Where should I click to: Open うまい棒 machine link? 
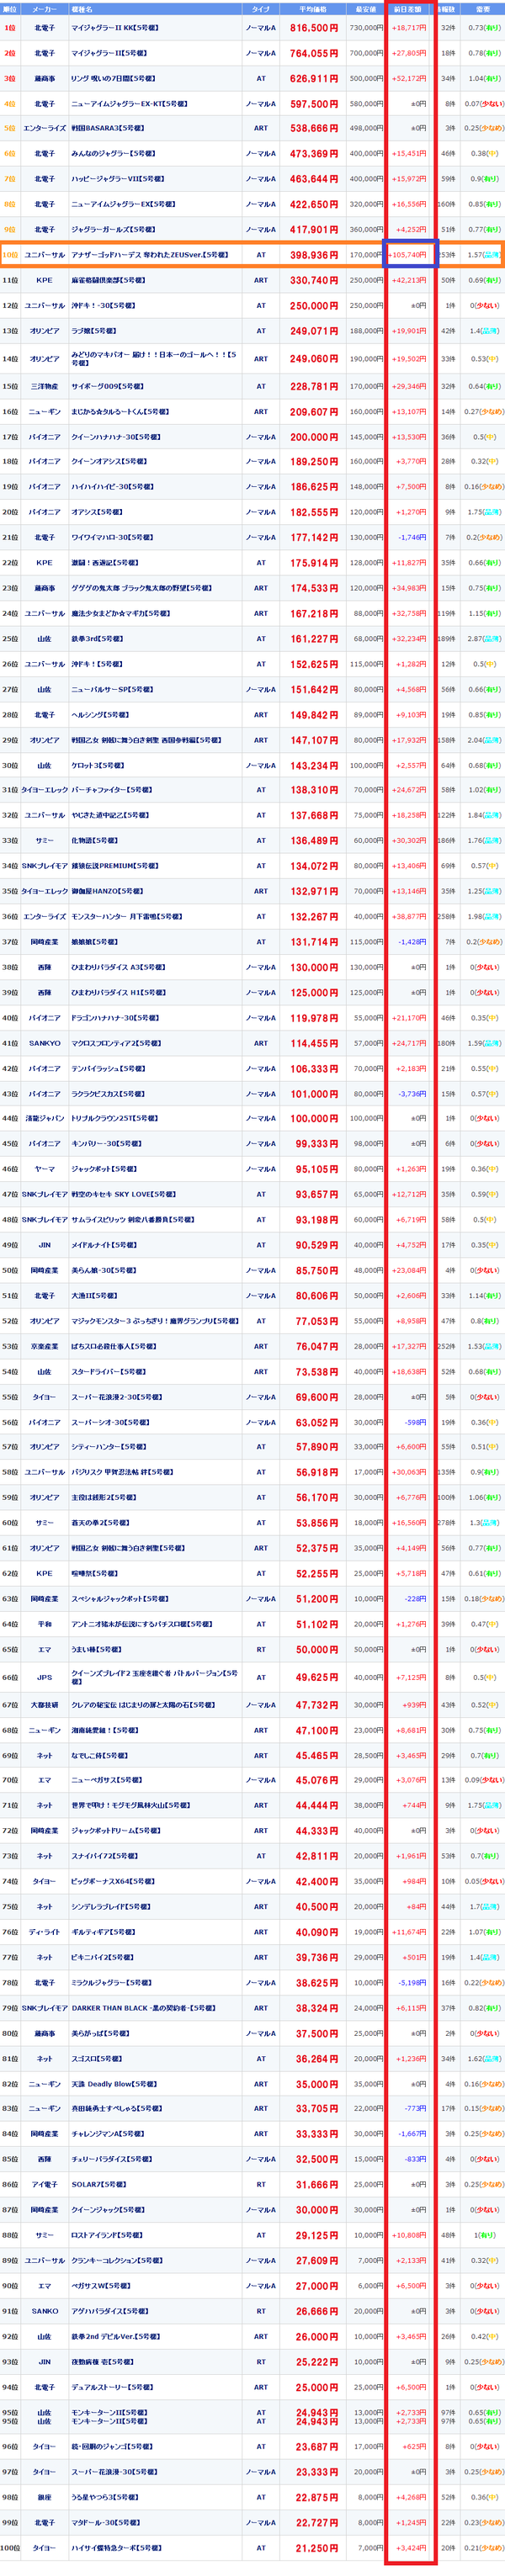pos(96,1649)
